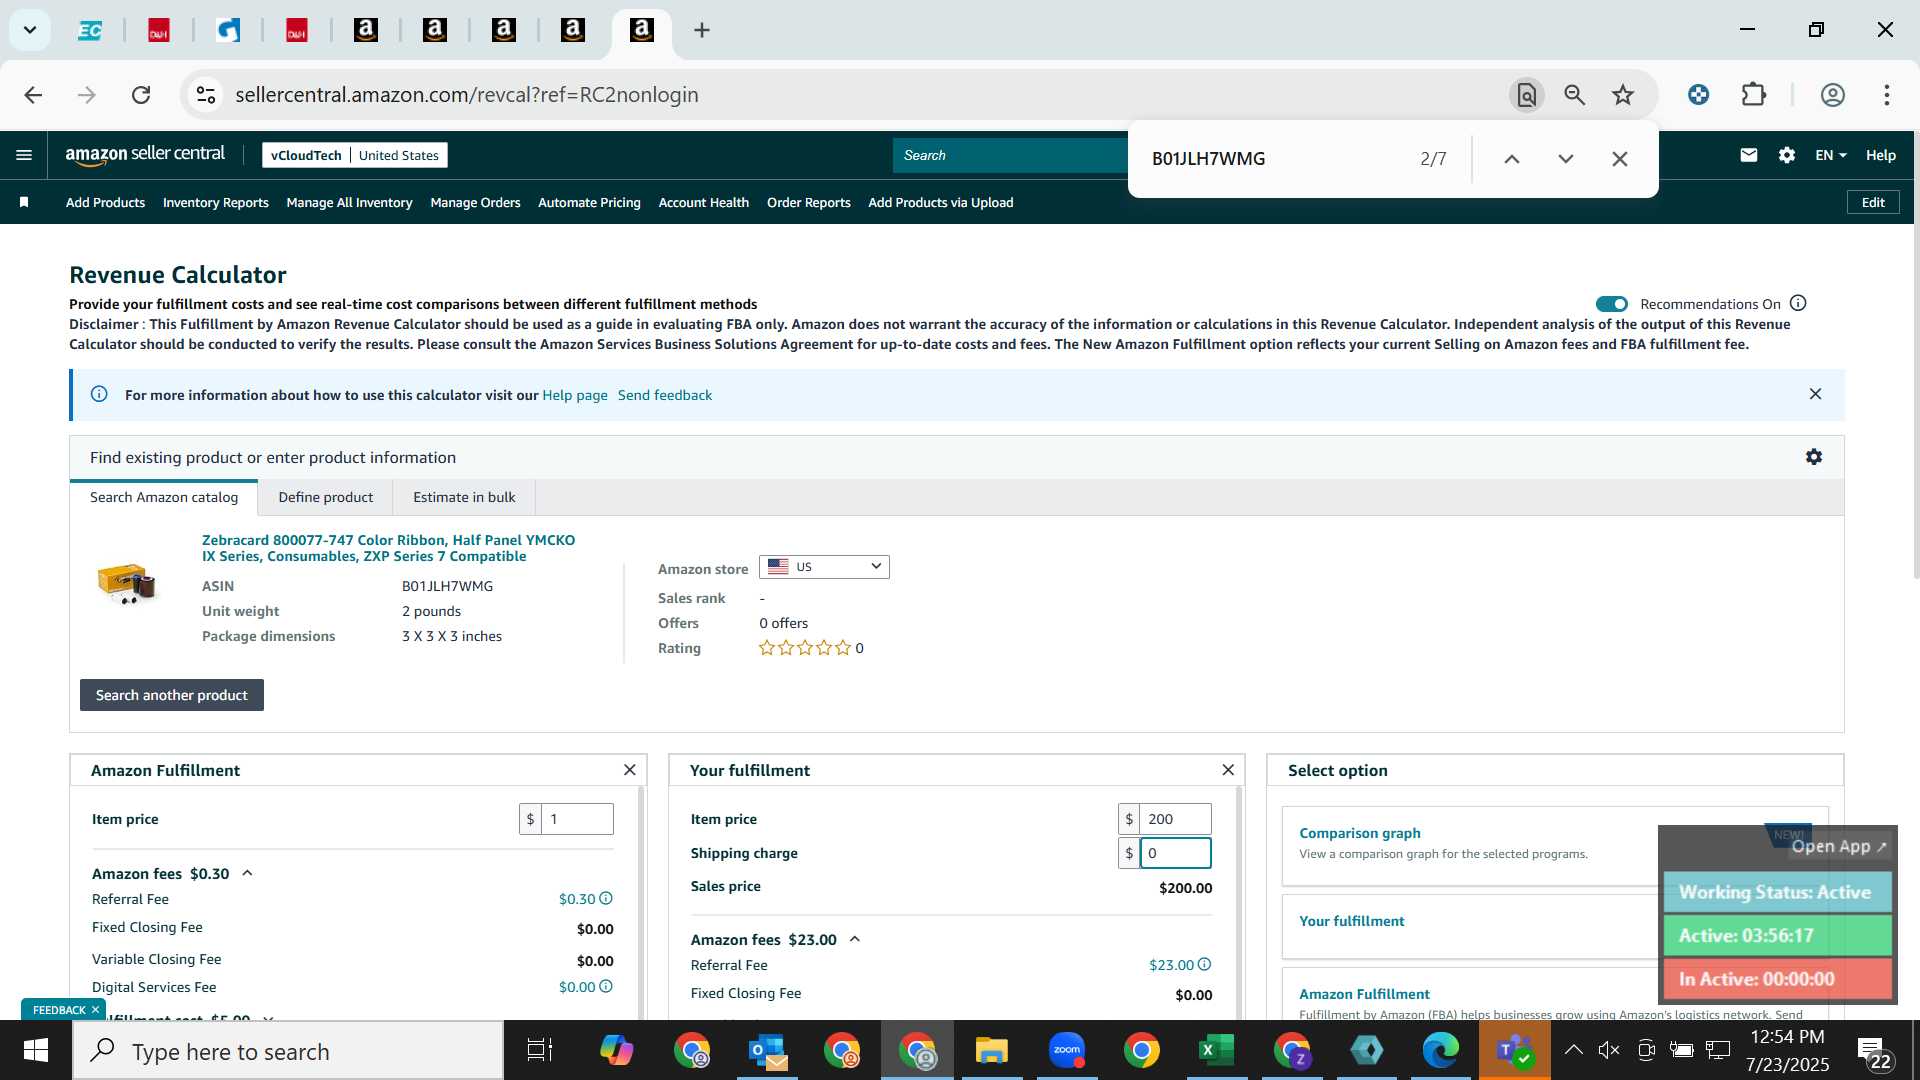
Task: Click vCloudTech United States account switcher
Action: [354, 155]
